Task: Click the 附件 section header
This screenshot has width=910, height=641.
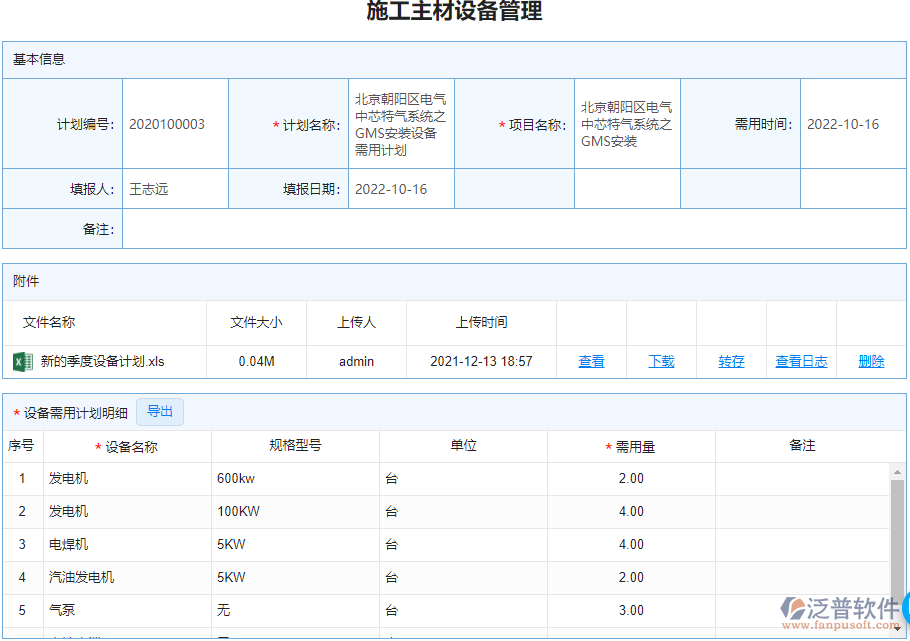Action: click(x=24, y=281)
